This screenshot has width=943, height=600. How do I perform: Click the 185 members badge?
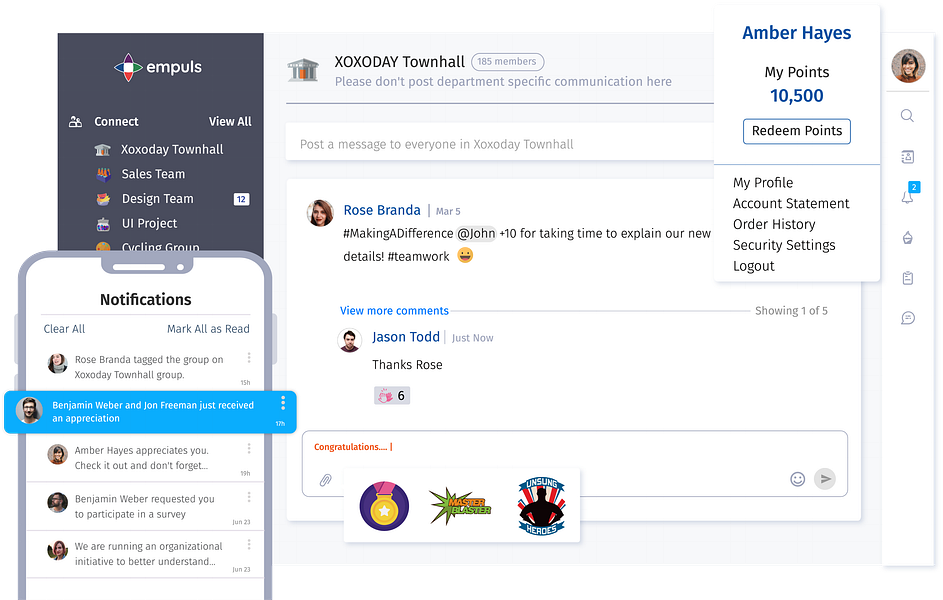click(x=508, y=62)
